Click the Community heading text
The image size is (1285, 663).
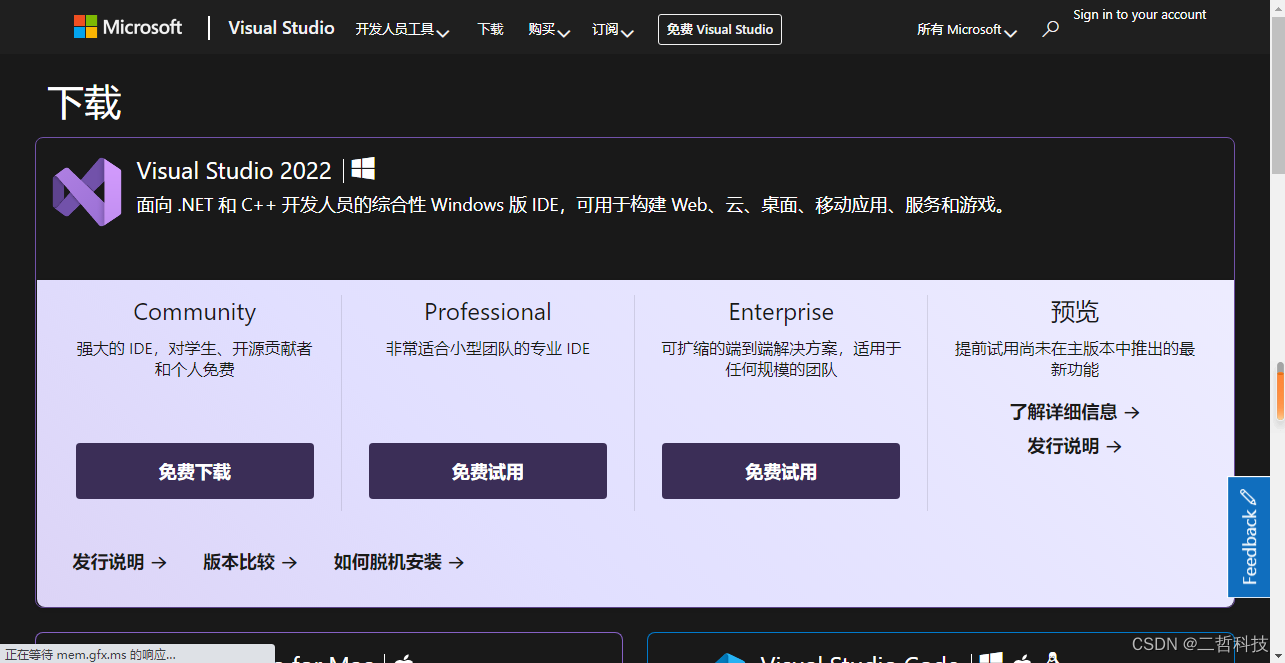195,312
